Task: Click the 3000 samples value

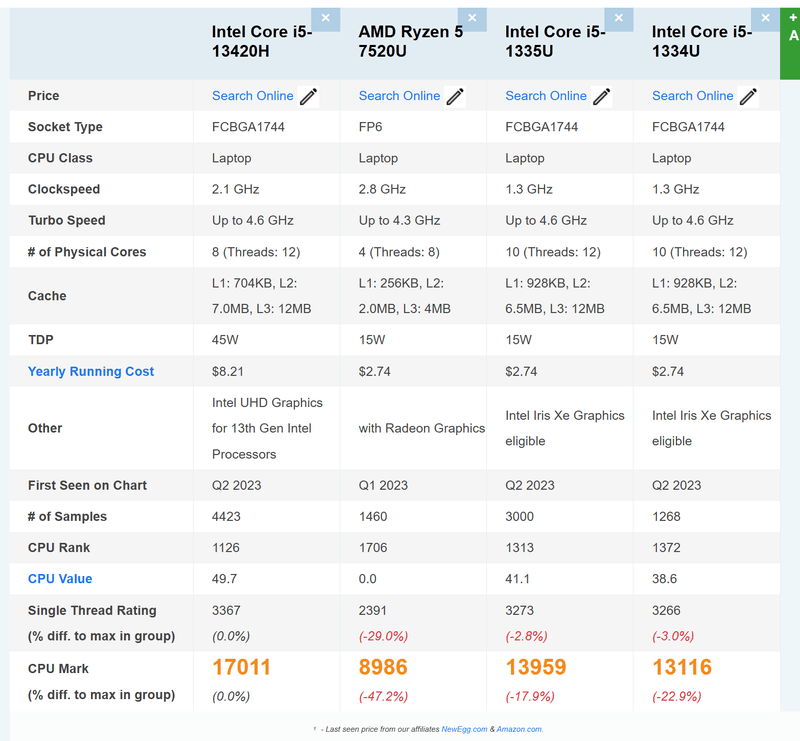Action: tap(519, 516)
